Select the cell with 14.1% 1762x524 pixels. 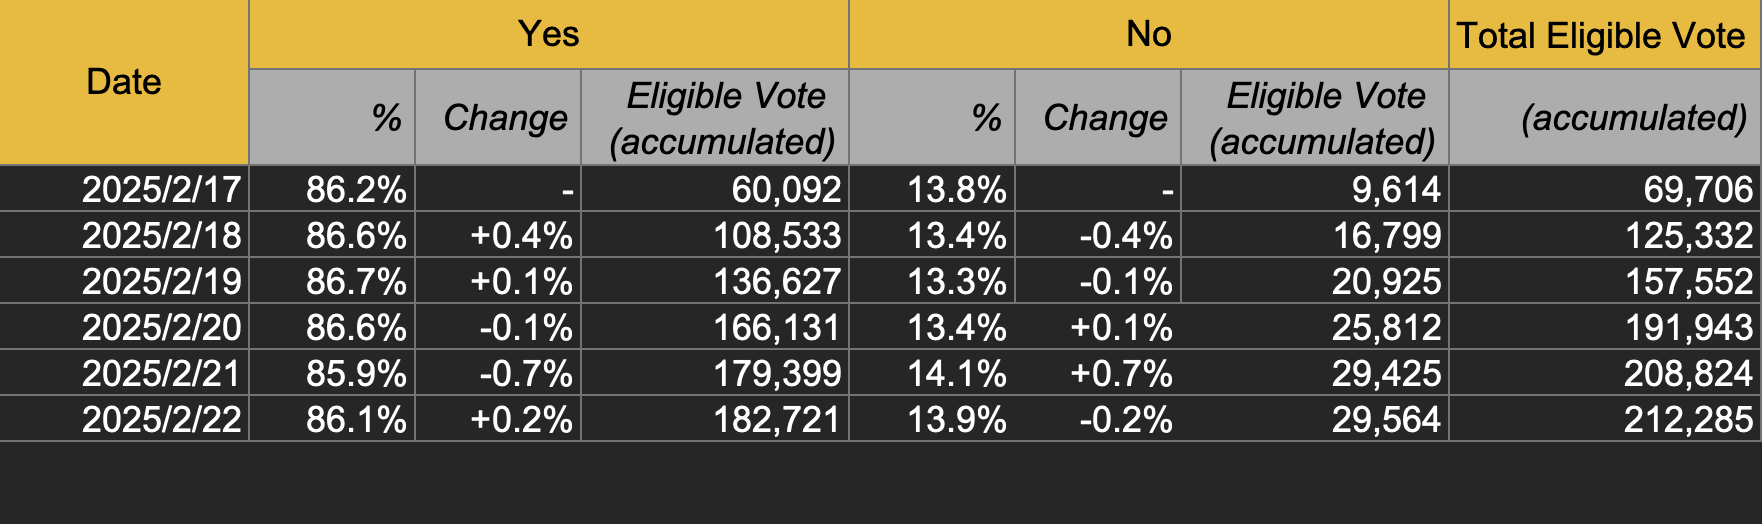tap(956, 373)
